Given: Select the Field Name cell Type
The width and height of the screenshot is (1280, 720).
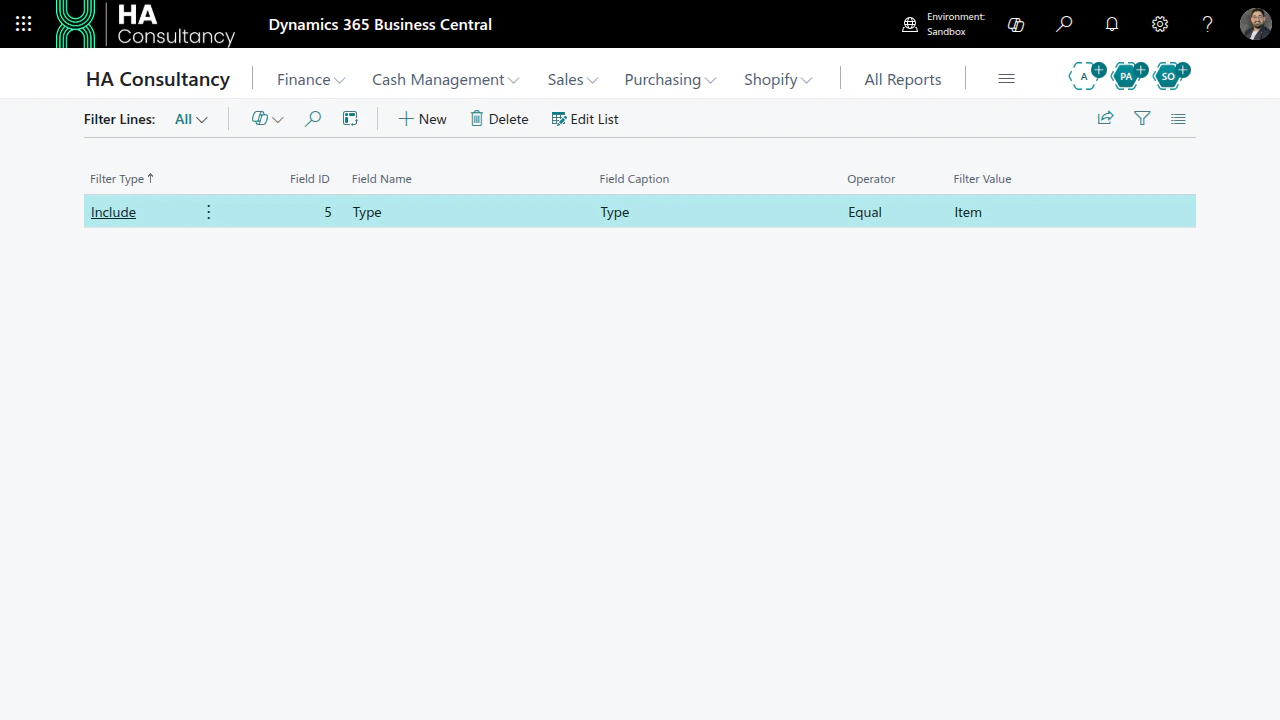Looking at the screenshot, I should [367, 212].
